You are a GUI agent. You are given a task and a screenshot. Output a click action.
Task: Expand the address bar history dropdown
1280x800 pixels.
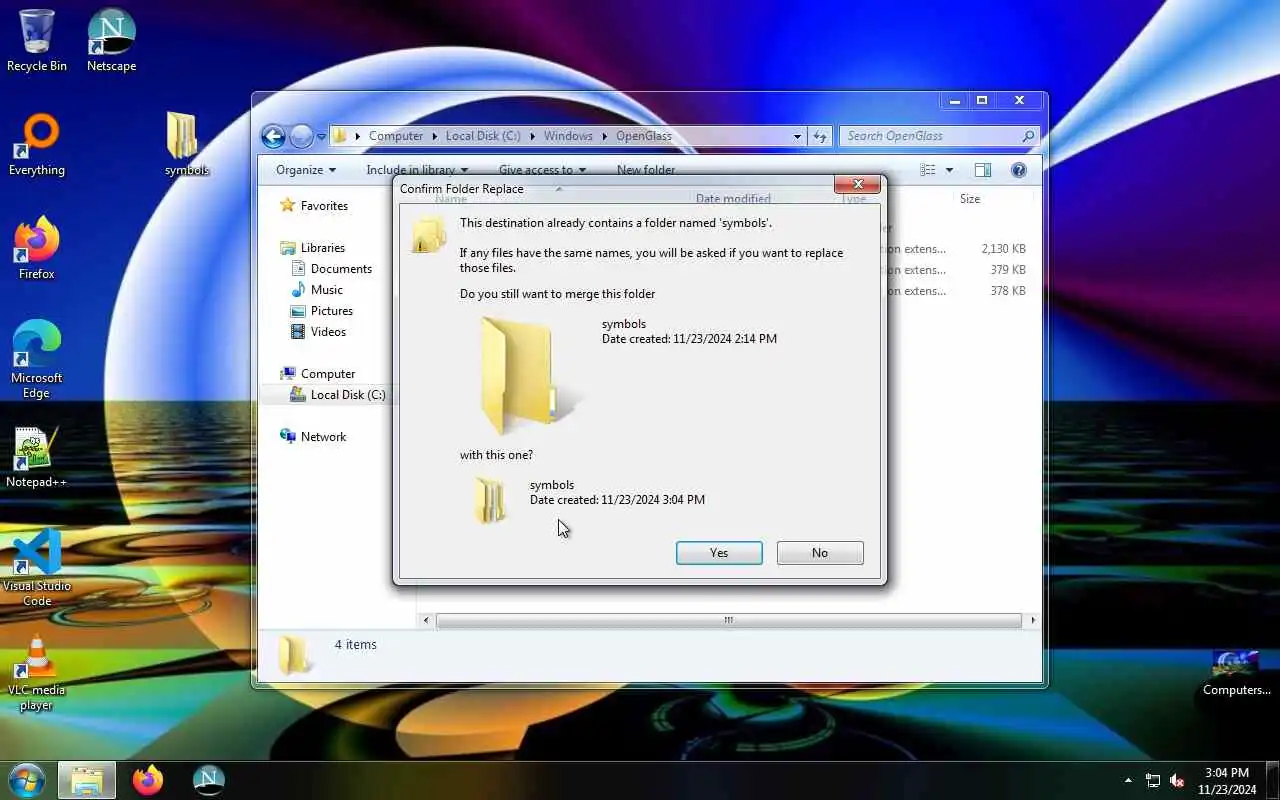(797, 137)
